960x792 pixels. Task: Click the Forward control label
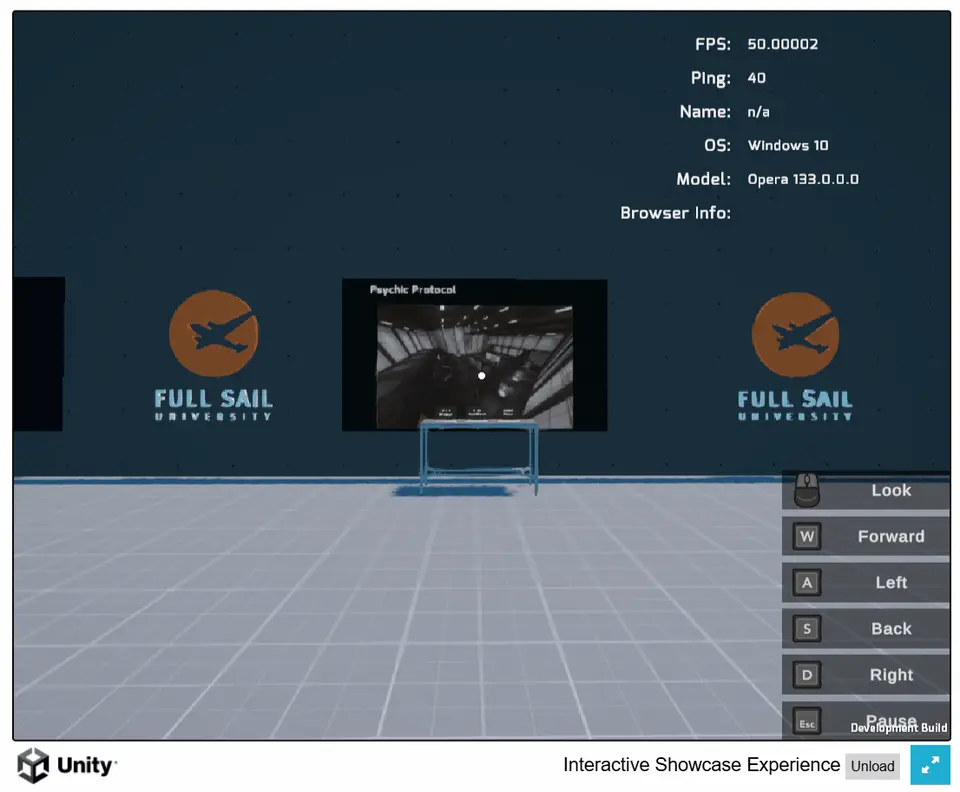pyautogui.click(x=891, y=537)
